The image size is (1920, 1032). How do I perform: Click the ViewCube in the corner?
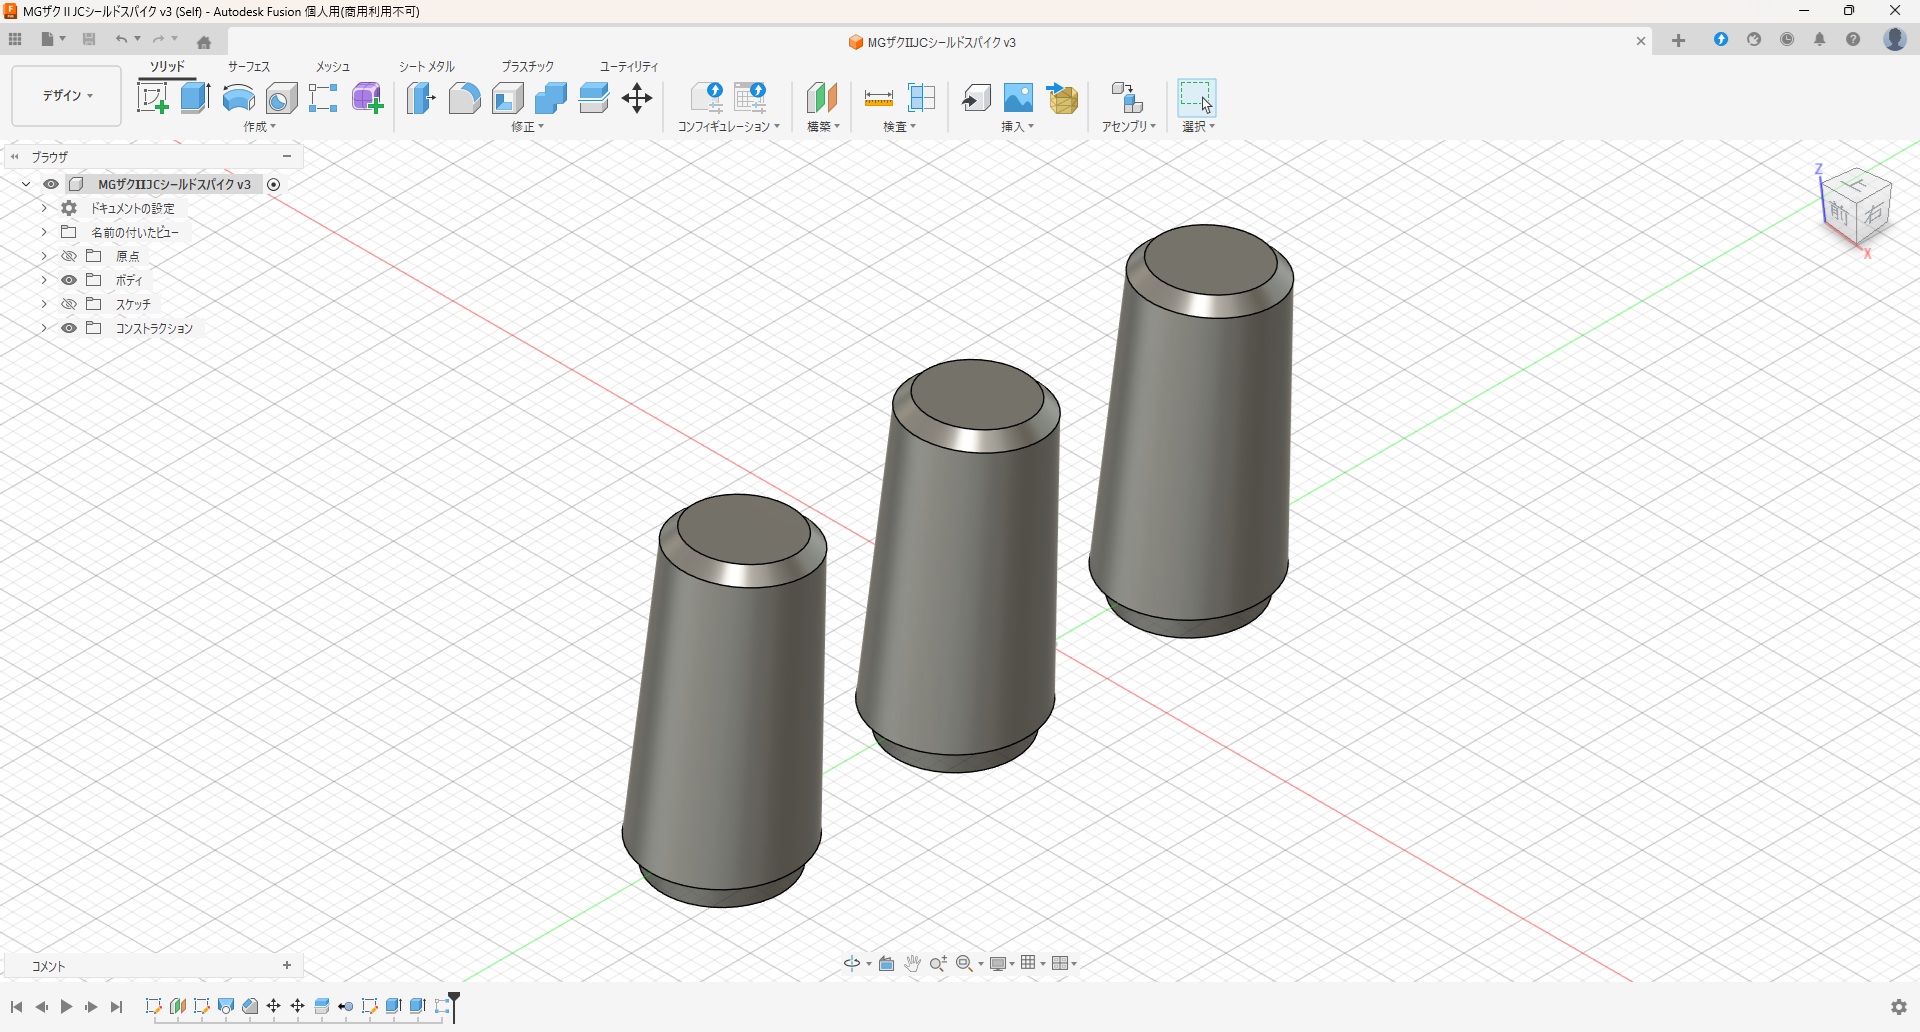1858,208
